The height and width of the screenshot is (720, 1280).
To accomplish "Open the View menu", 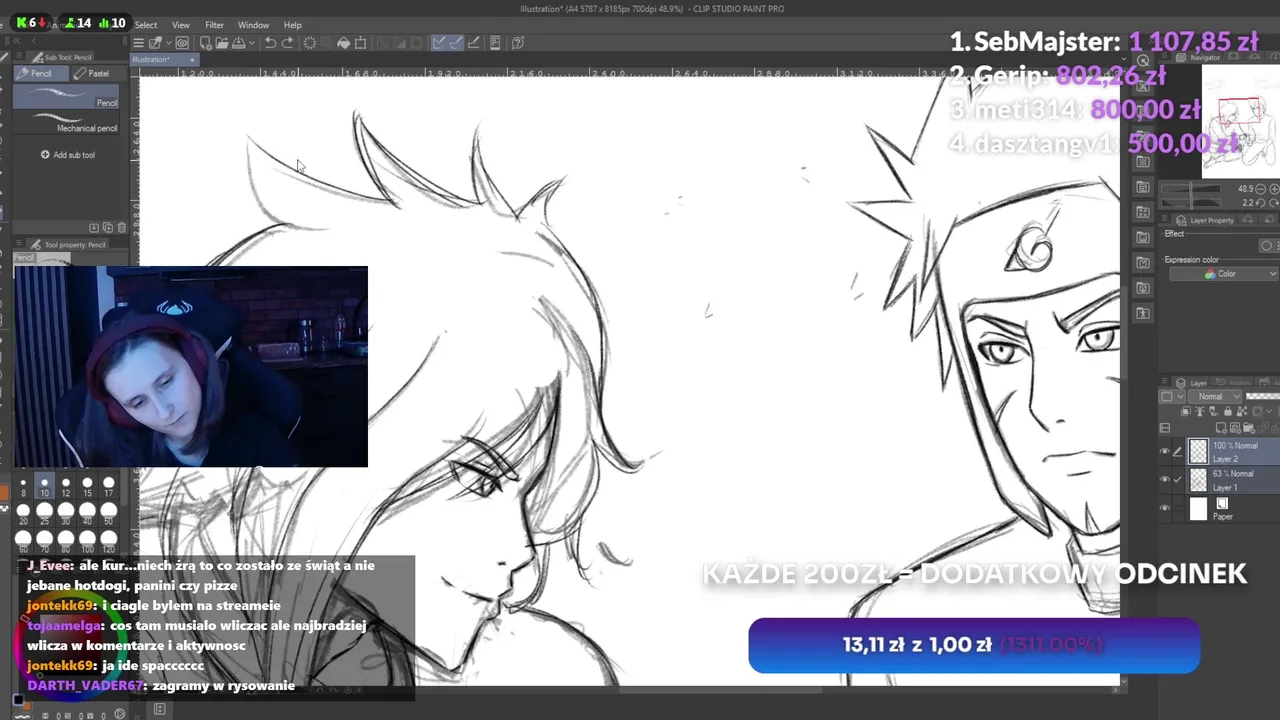I will tap(181, 25).
